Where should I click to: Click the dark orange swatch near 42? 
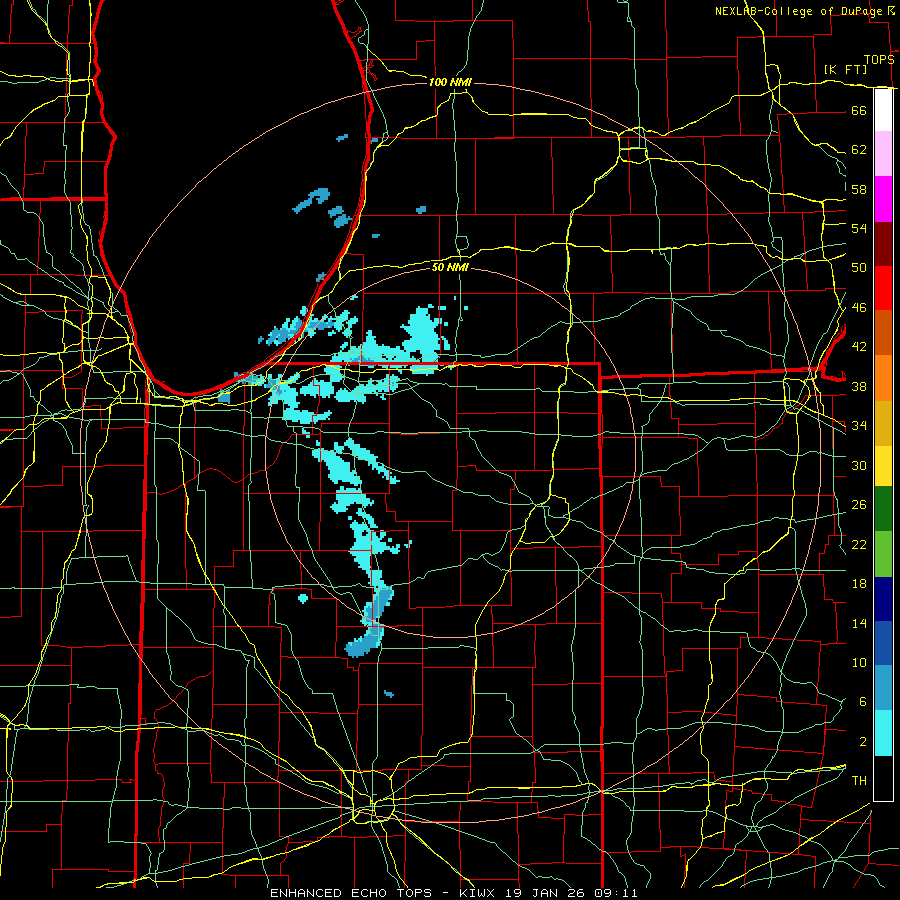point(883,333)
